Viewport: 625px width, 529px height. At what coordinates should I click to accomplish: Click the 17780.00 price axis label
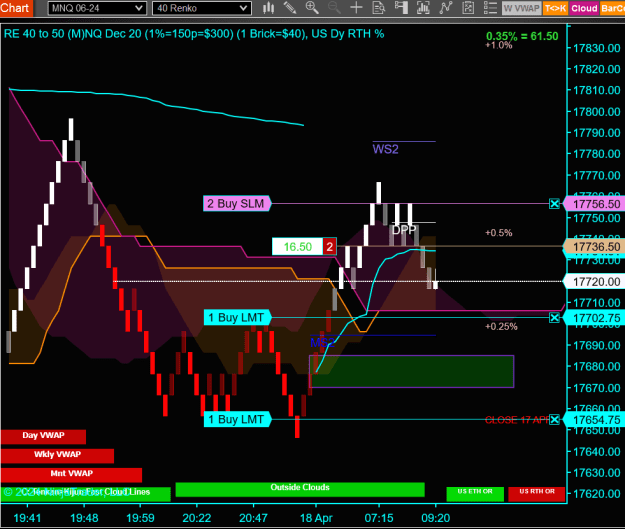point(597,154)
